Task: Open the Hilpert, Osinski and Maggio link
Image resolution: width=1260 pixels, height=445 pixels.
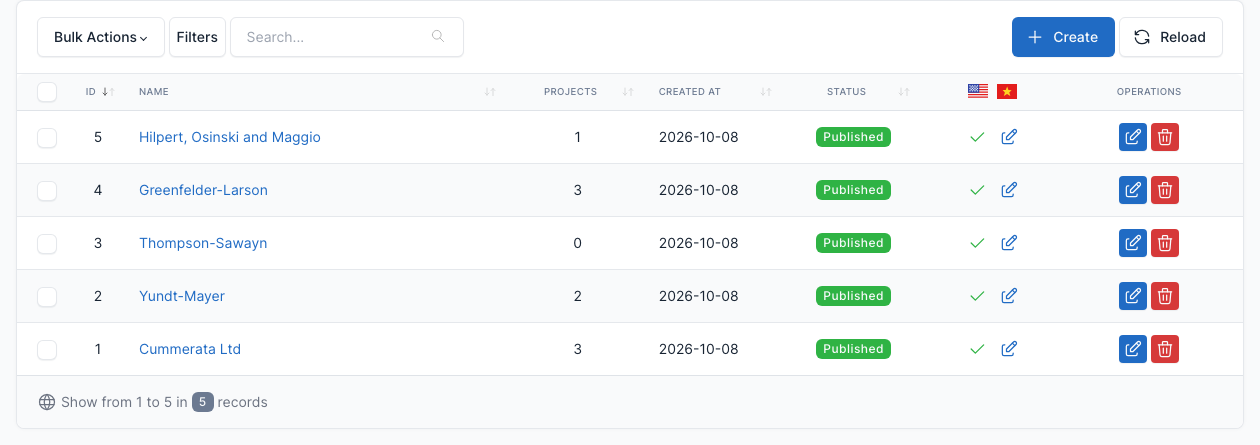Action: tap(230, 137)
